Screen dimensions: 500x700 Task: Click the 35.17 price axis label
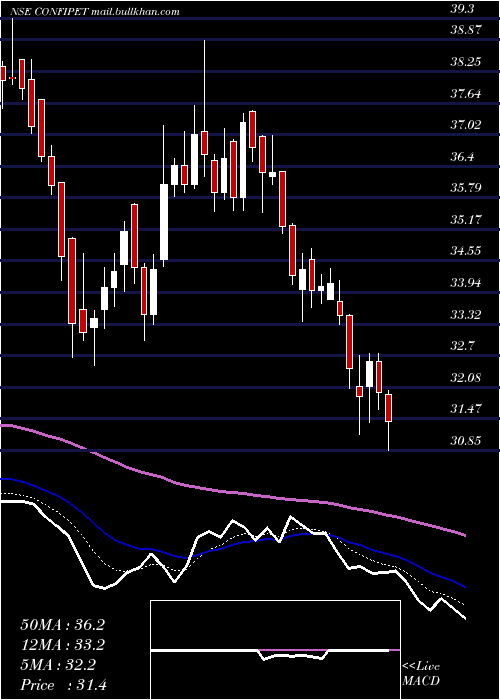click(466, 220)
